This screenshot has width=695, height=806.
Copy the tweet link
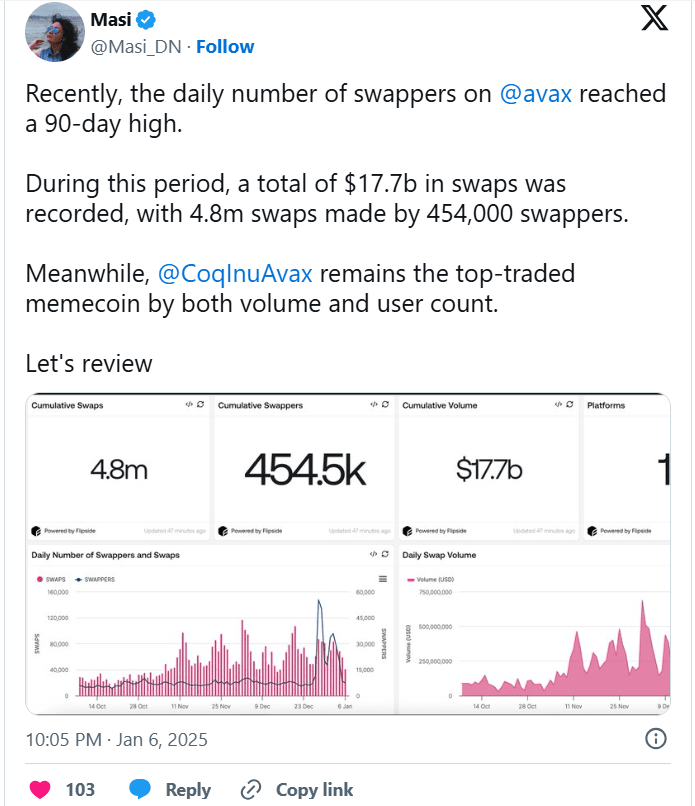298,789
